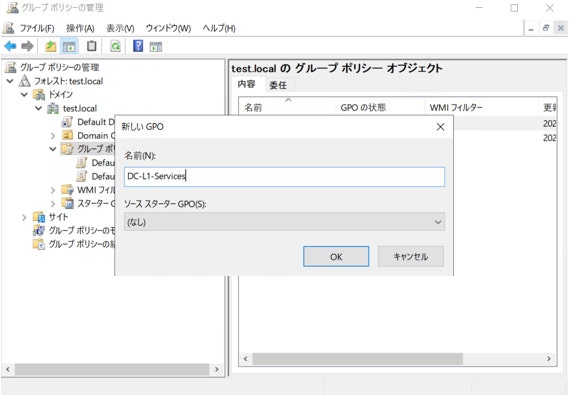This screenshot has width=570, height=395.
Task: Sort by the 名前 column header
Action: [287, 107]
